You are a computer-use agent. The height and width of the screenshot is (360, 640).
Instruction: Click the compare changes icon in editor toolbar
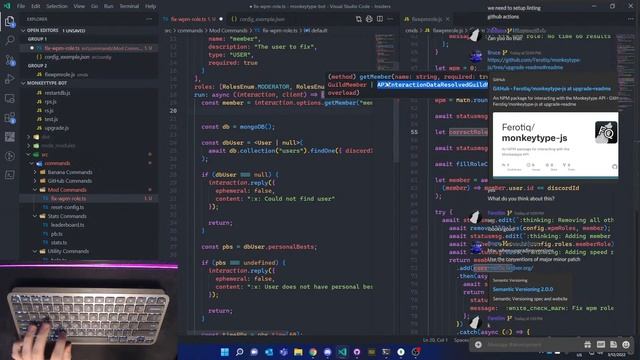pyautogui.click(x=359, y=19)
